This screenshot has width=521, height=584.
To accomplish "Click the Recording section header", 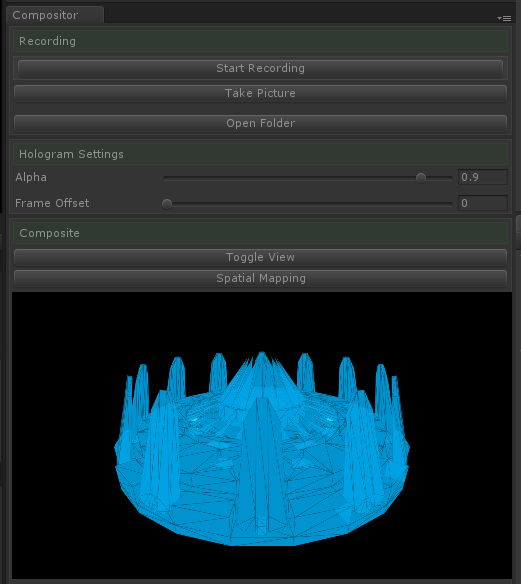I will pyautogui.click(x=260, y=41).
